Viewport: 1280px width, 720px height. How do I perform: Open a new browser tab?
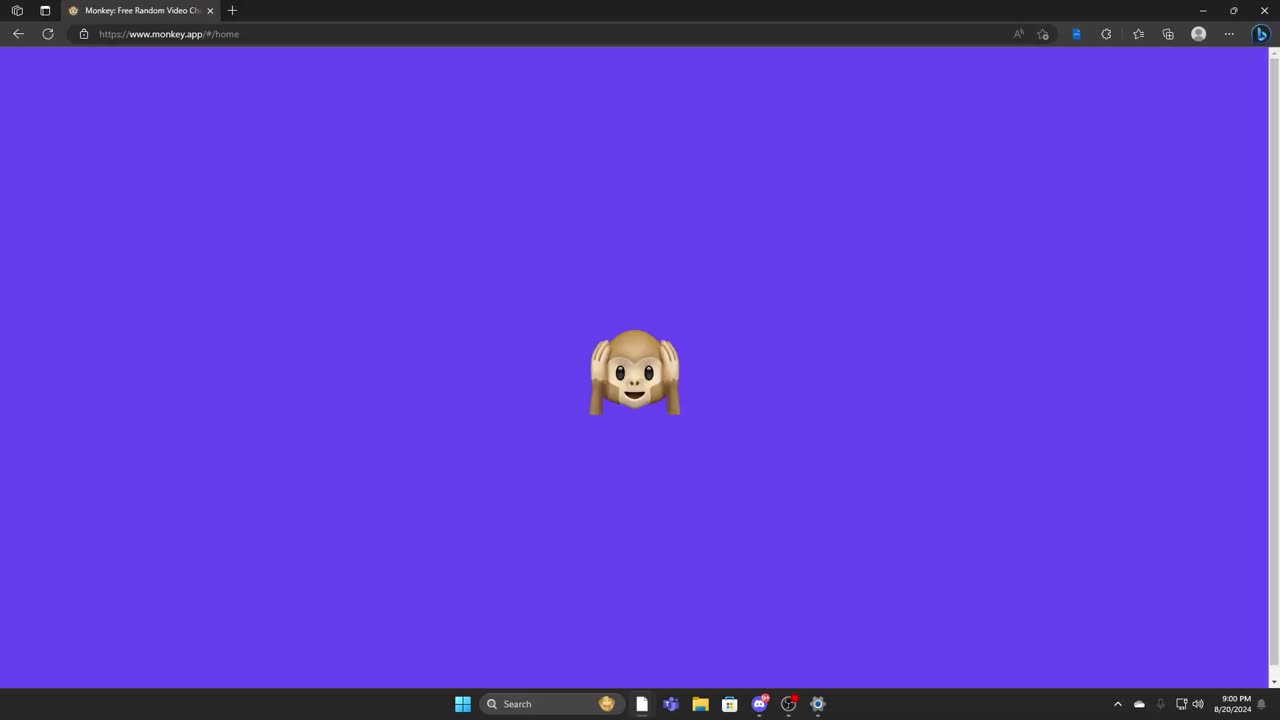232,10
